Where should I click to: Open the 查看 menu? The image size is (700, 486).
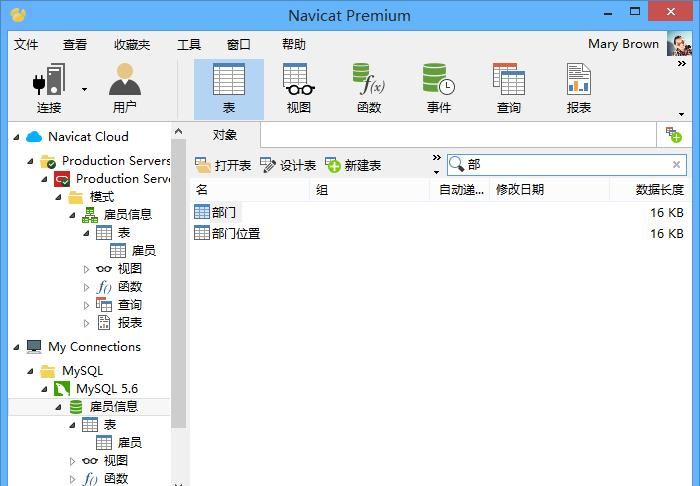click(75, 44)
